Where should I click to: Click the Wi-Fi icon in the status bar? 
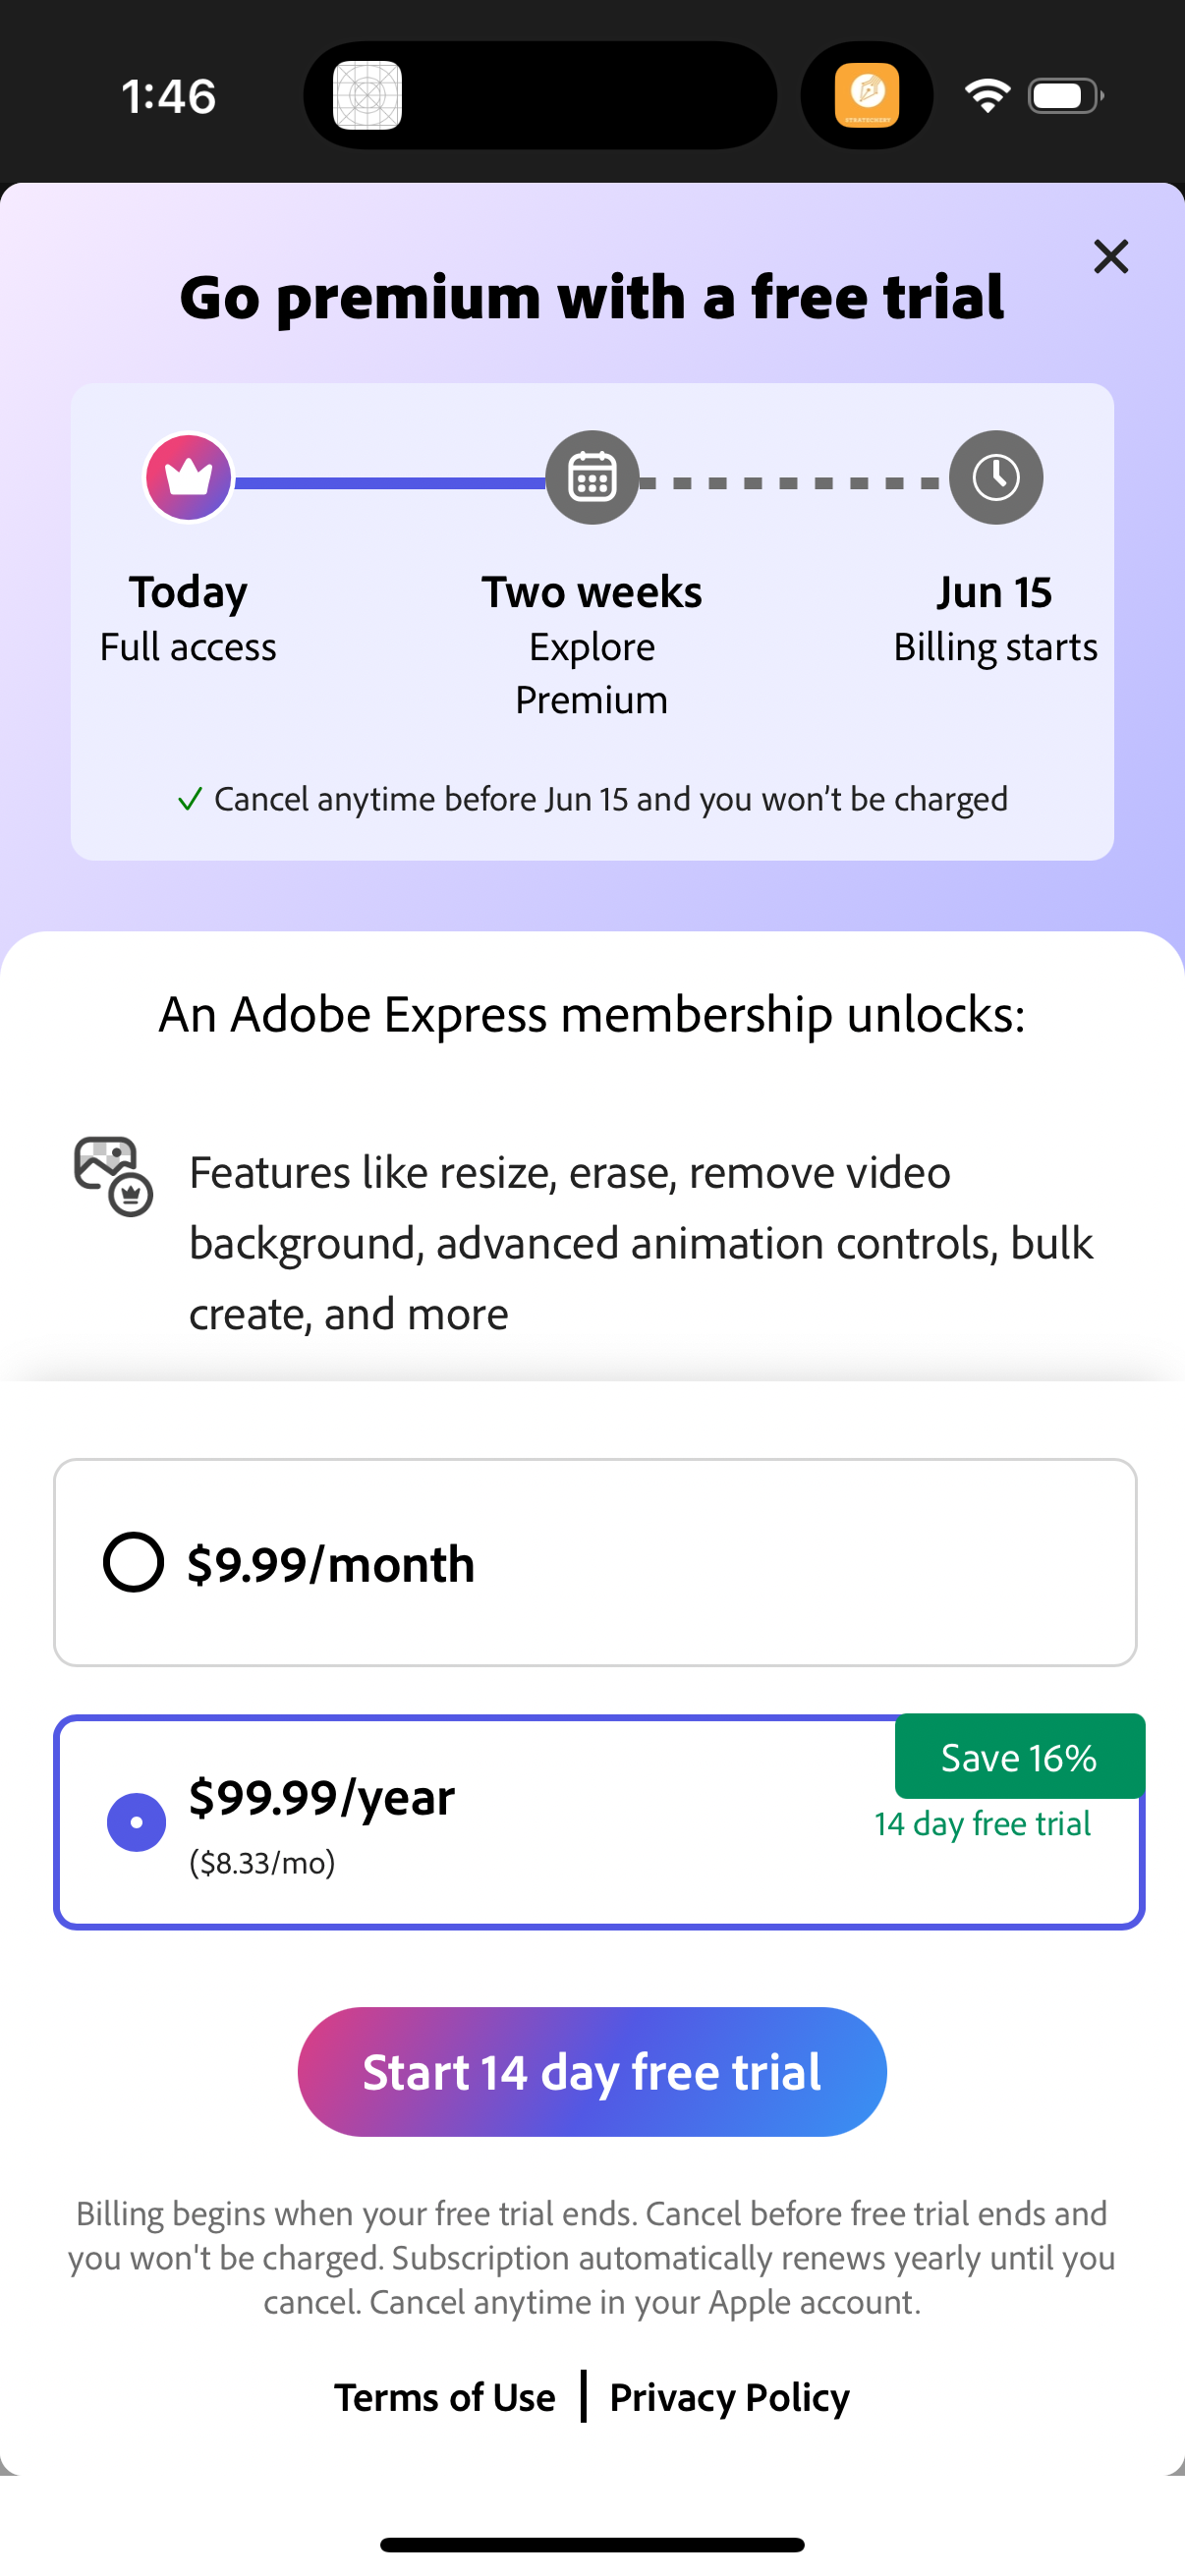point(986,95)
